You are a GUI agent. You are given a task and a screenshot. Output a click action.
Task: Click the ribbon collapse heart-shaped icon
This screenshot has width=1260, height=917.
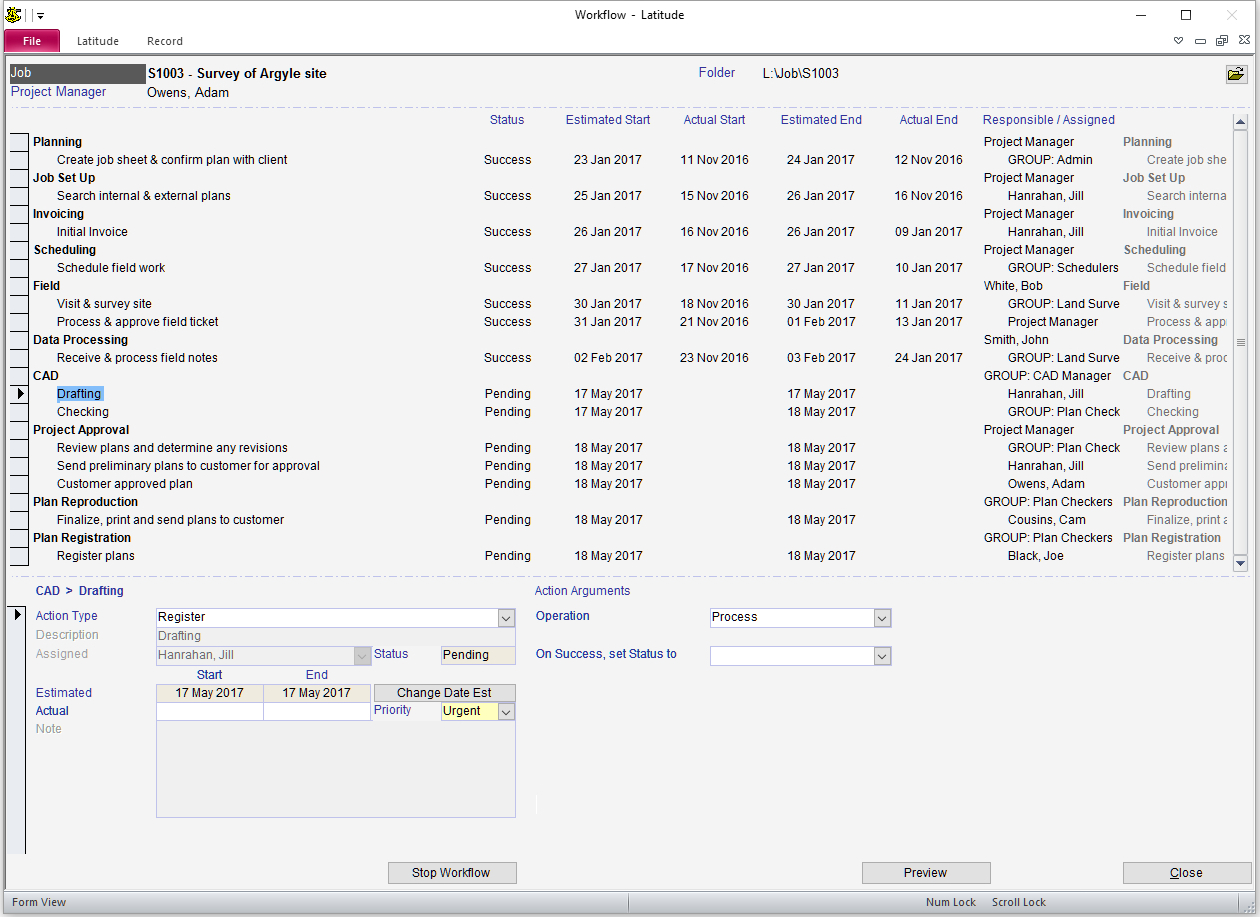[1178, 41]
